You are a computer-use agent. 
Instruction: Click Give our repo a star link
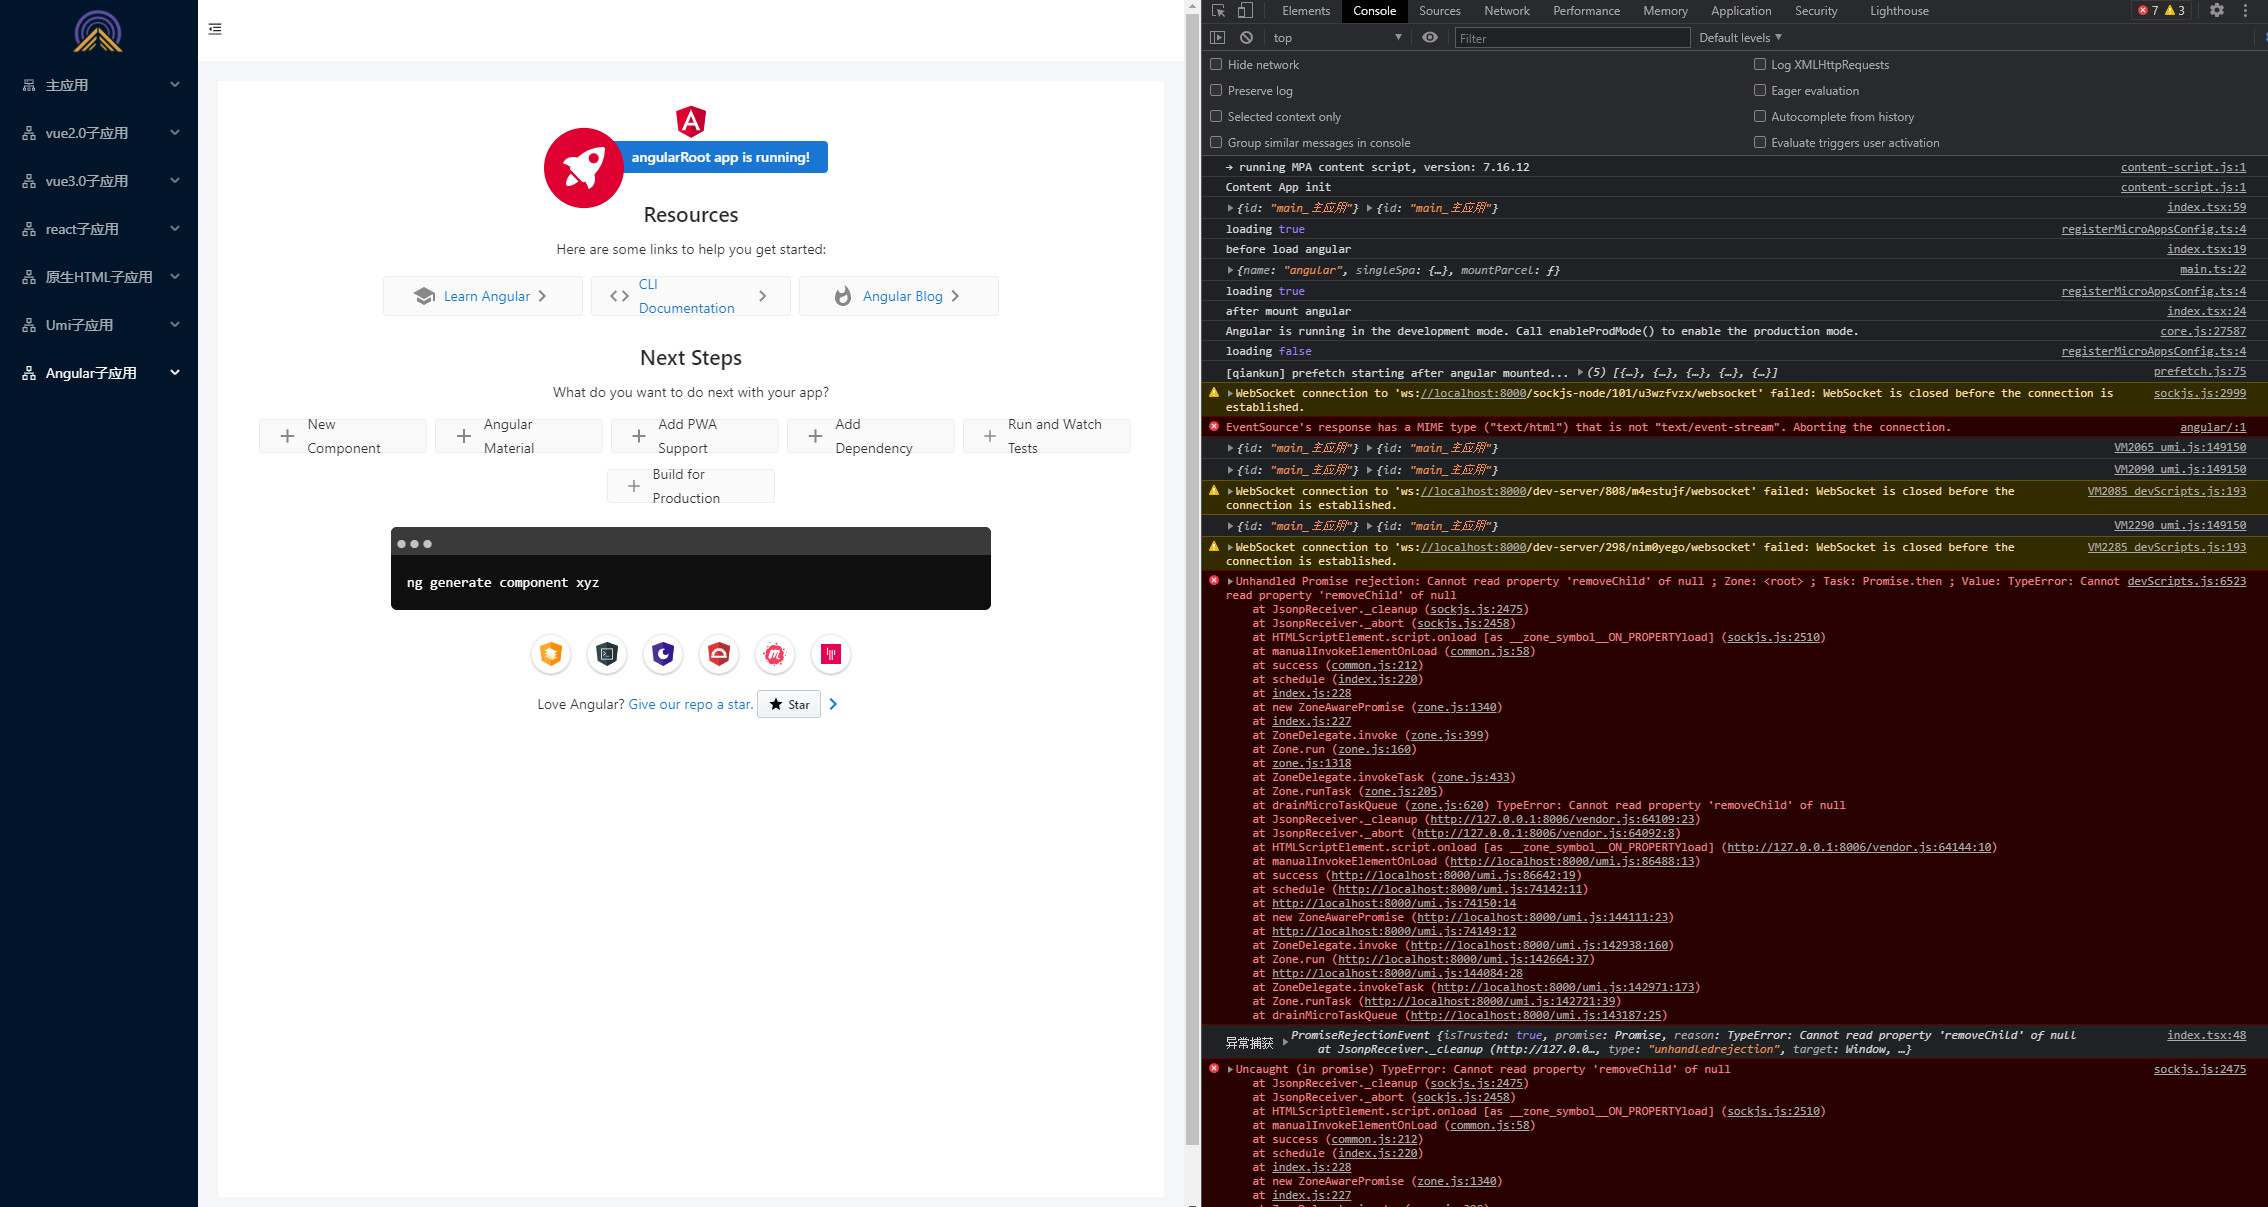pyautogui.click(x=691, y=704)
